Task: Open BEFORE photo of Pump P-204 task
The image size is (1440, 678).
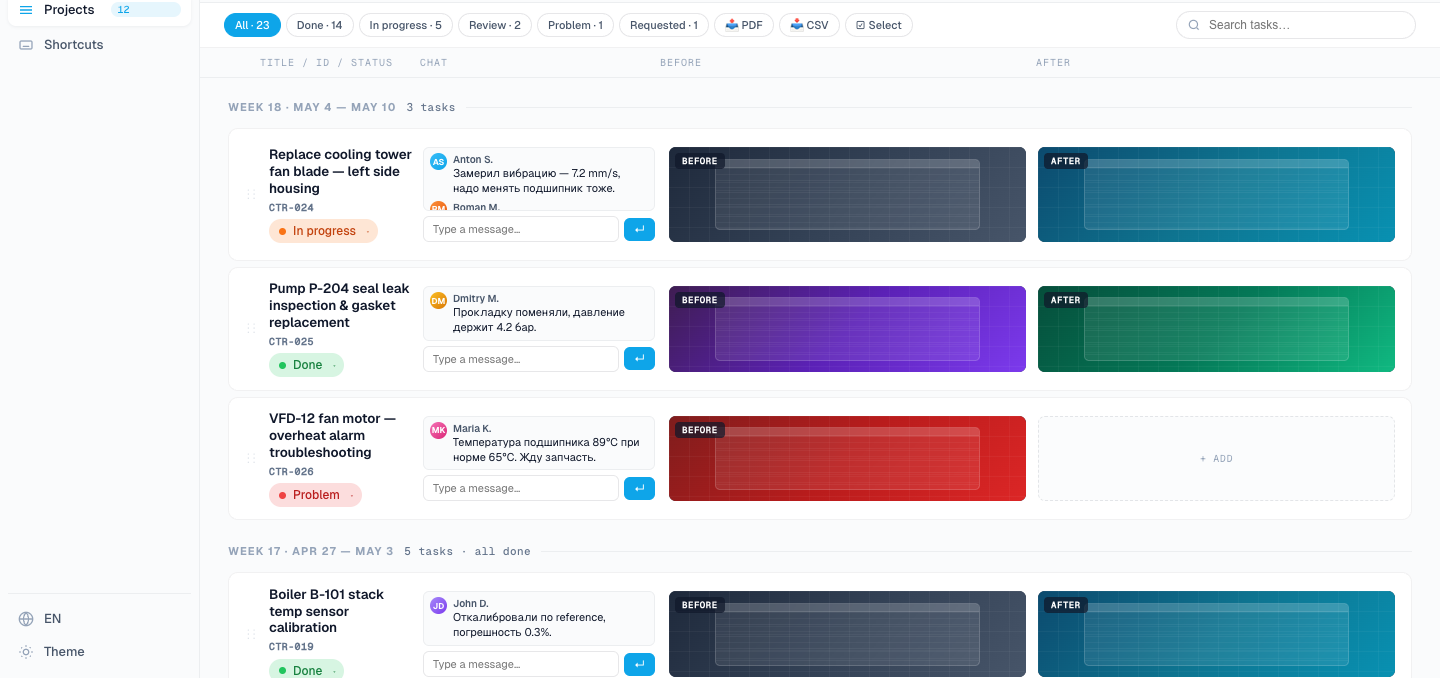Action: click(847, 329)
